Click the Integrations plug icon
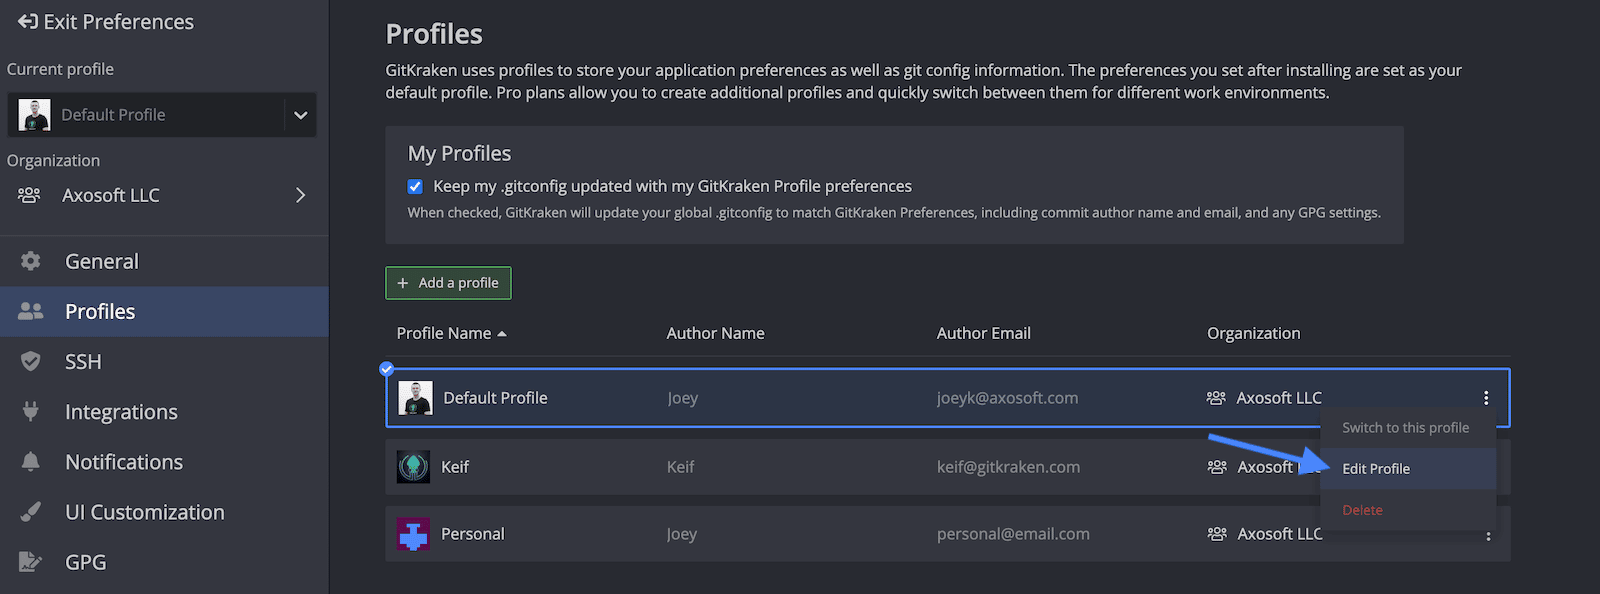The width and height of the screenshot is (1600, 594). [x=31, y=411]
